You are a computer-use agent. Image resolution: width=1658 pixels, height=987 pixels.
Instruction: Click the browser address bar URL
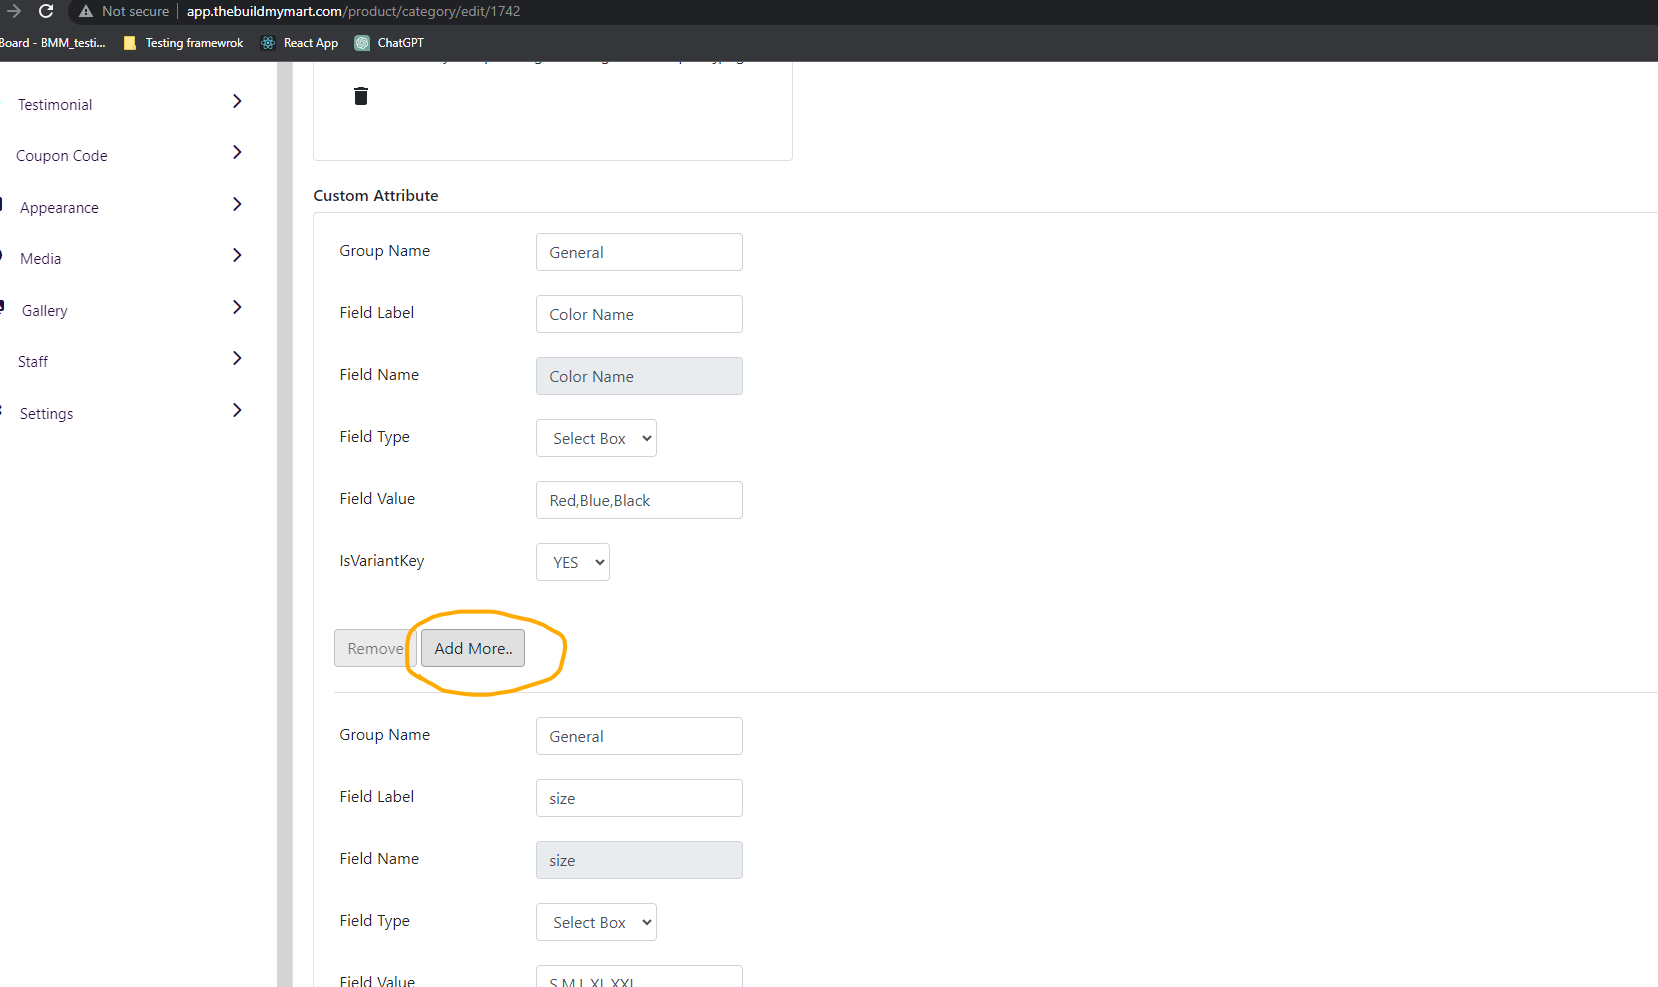[x=353, y=11]
